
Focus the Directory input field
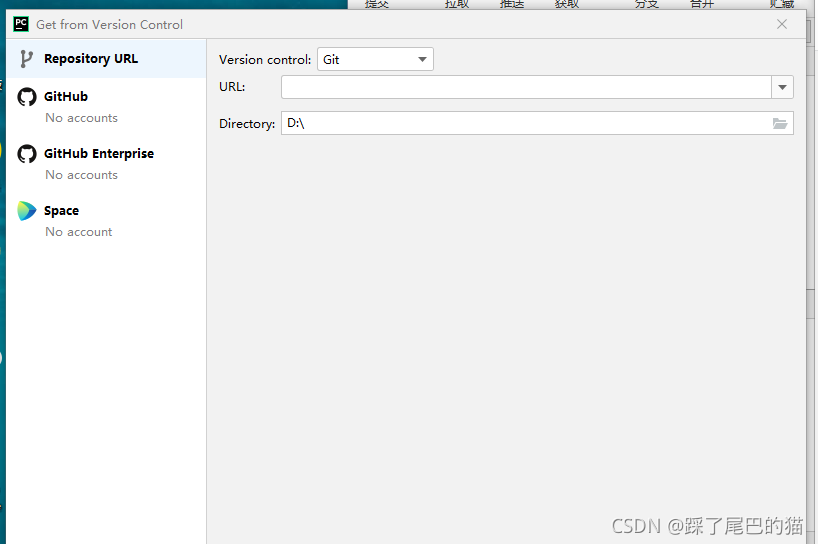537,123
